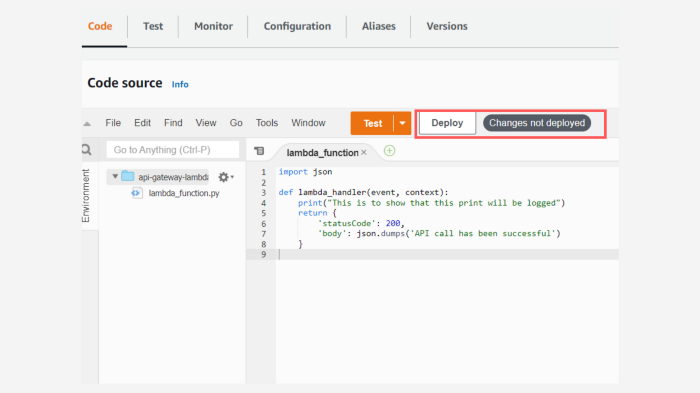Open the Go menu
The width and height of the screenshot is (700, 393).
click(236, 123)
